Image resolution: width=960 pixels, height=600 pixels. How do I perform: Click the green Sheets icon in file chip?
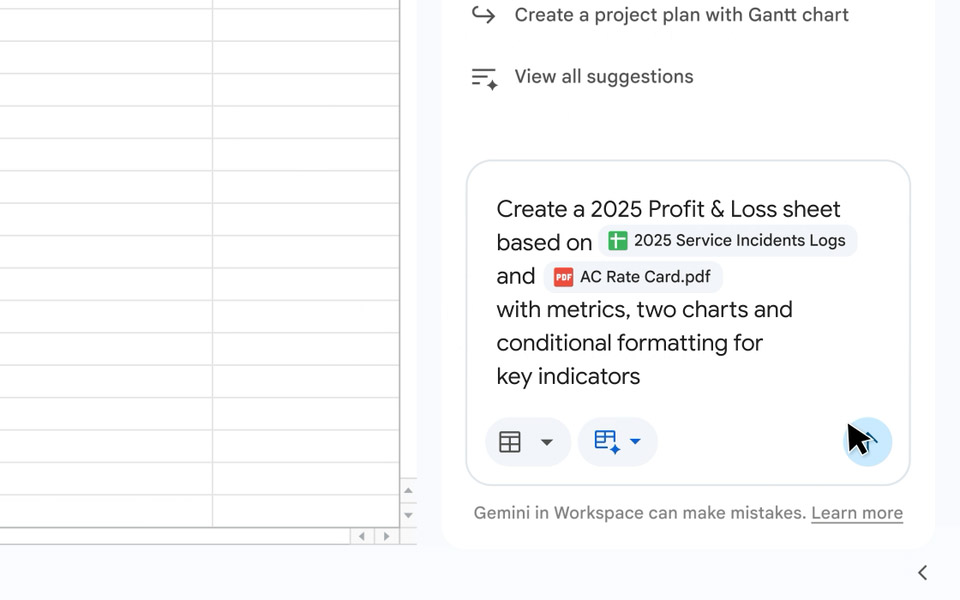pyautogui.click(x=618, y=241)
